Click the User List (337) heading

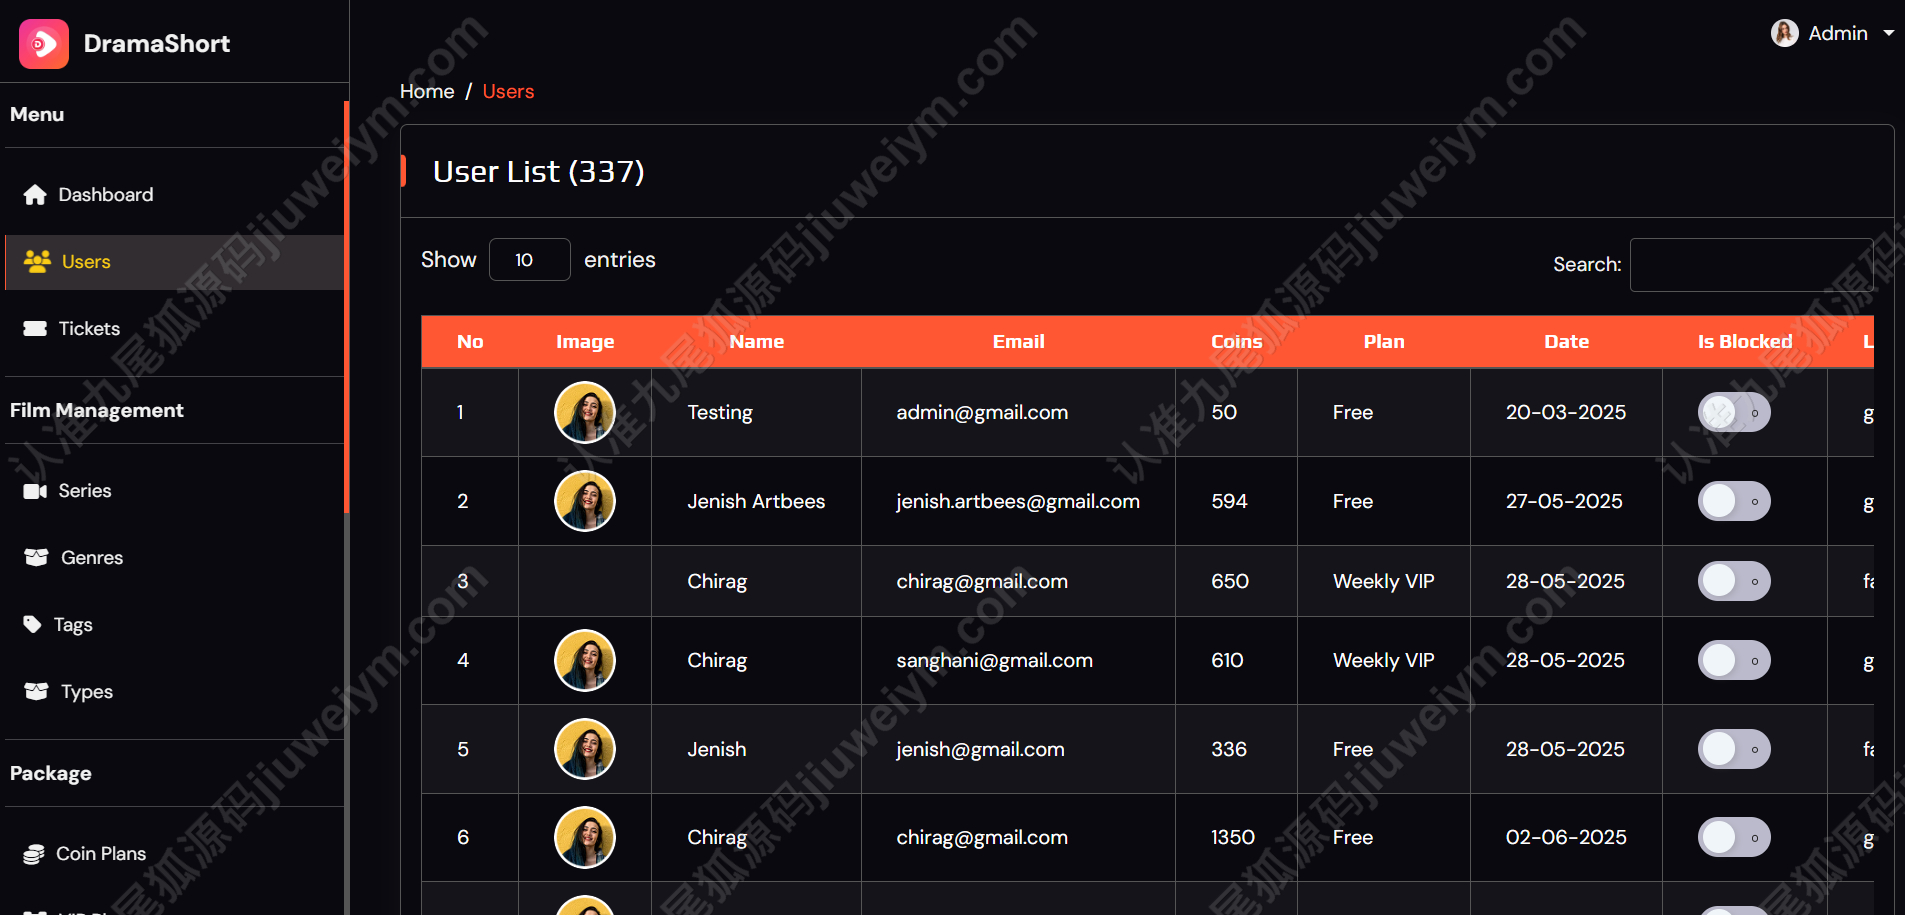point(538,172)
